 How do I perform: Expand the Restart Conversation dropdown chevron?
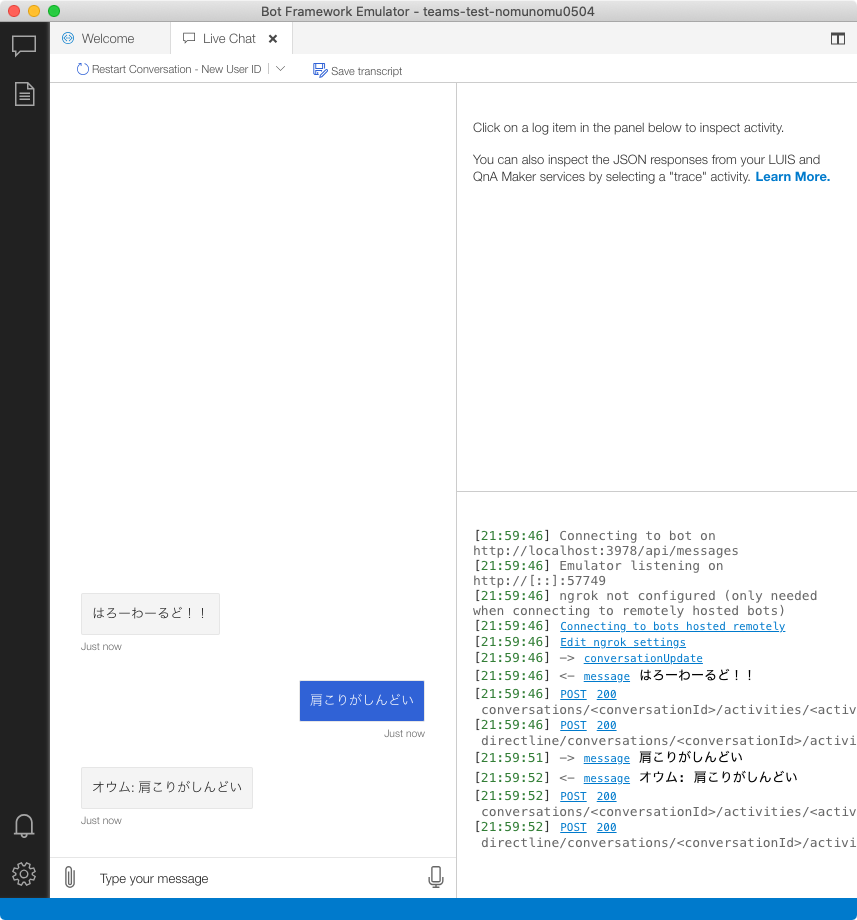click(281, 69)
